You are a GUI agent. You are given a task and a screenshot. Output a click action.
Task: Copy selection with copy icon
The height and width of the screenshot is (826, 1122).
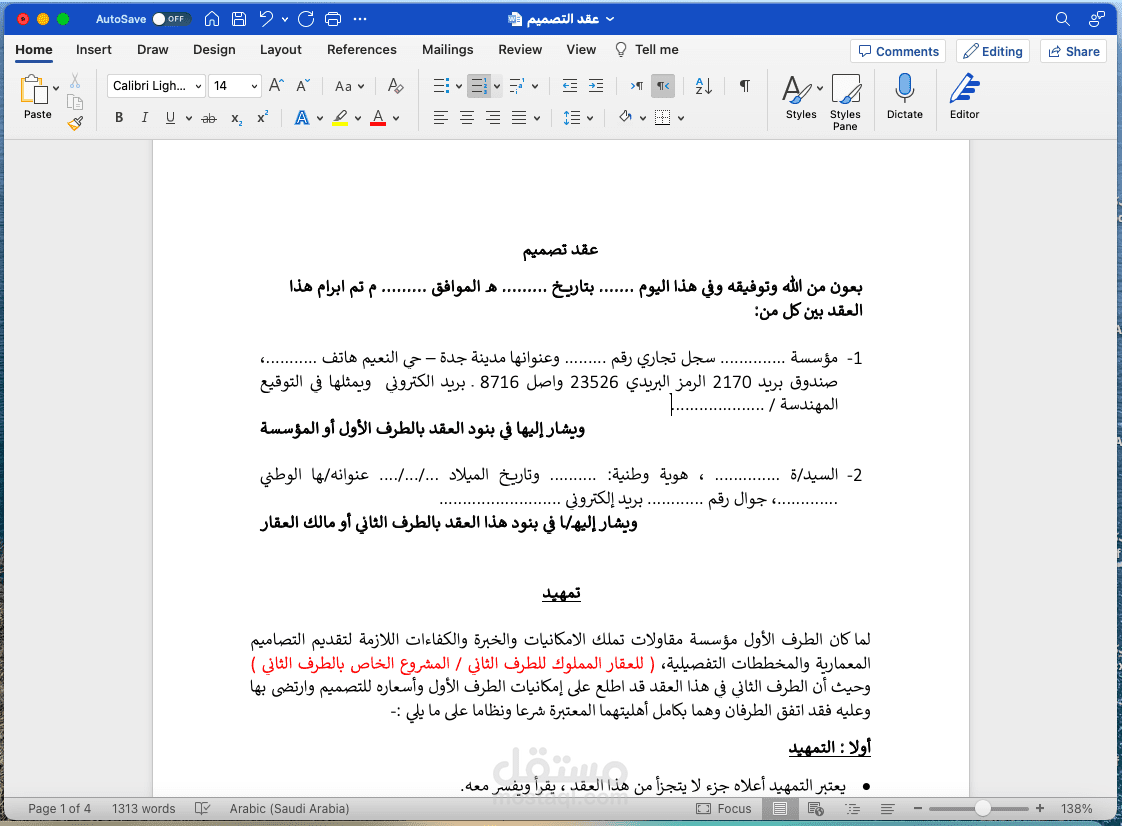pyautogui.click(x=75, y=102)
